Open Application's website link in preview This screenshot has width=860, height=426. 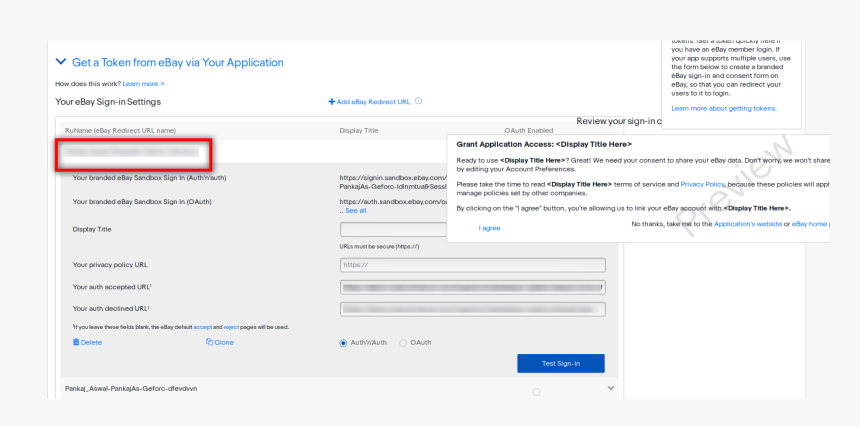[748, 224]
